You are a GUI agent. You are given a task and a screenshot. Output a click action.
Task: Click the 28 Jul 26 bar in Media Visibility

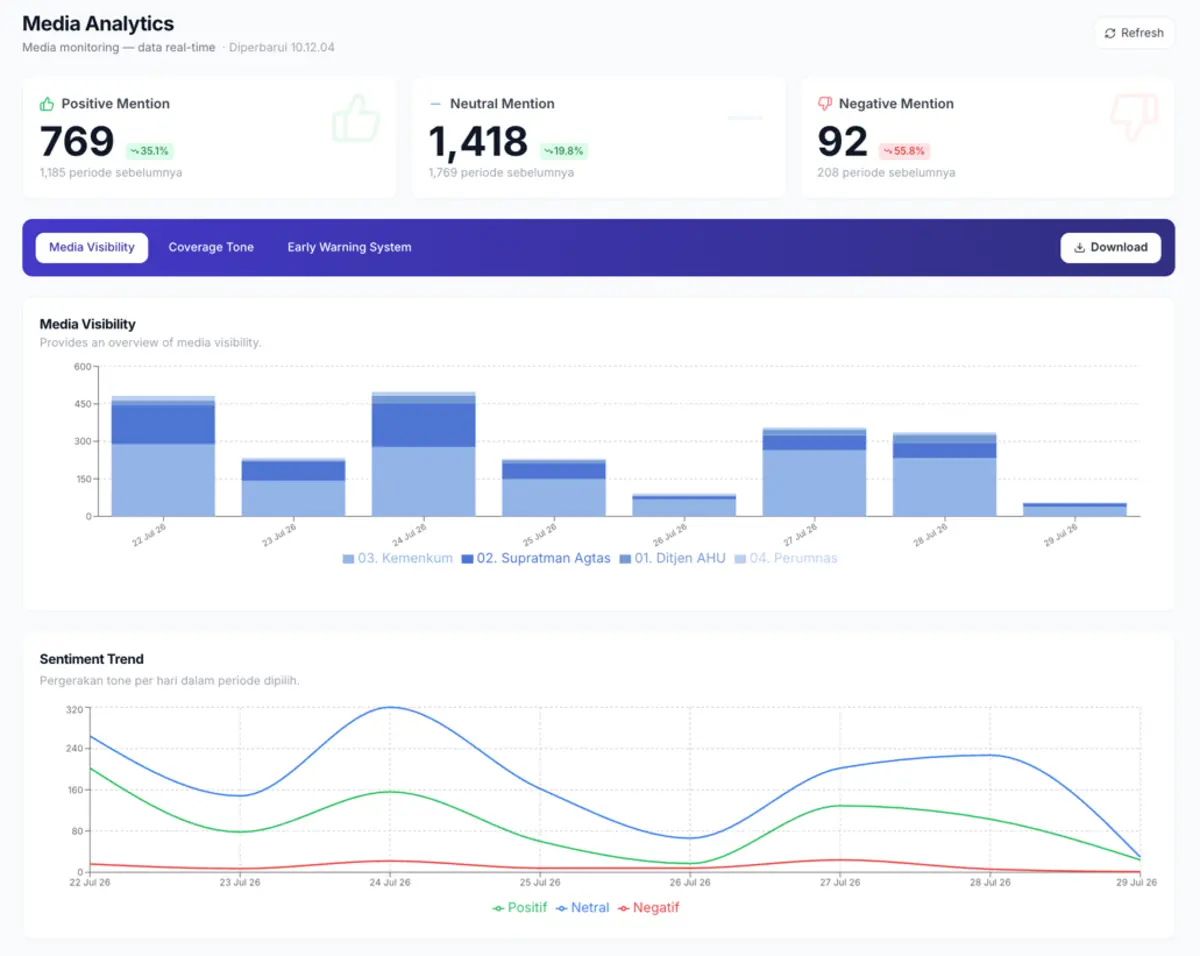click(944, 474)
